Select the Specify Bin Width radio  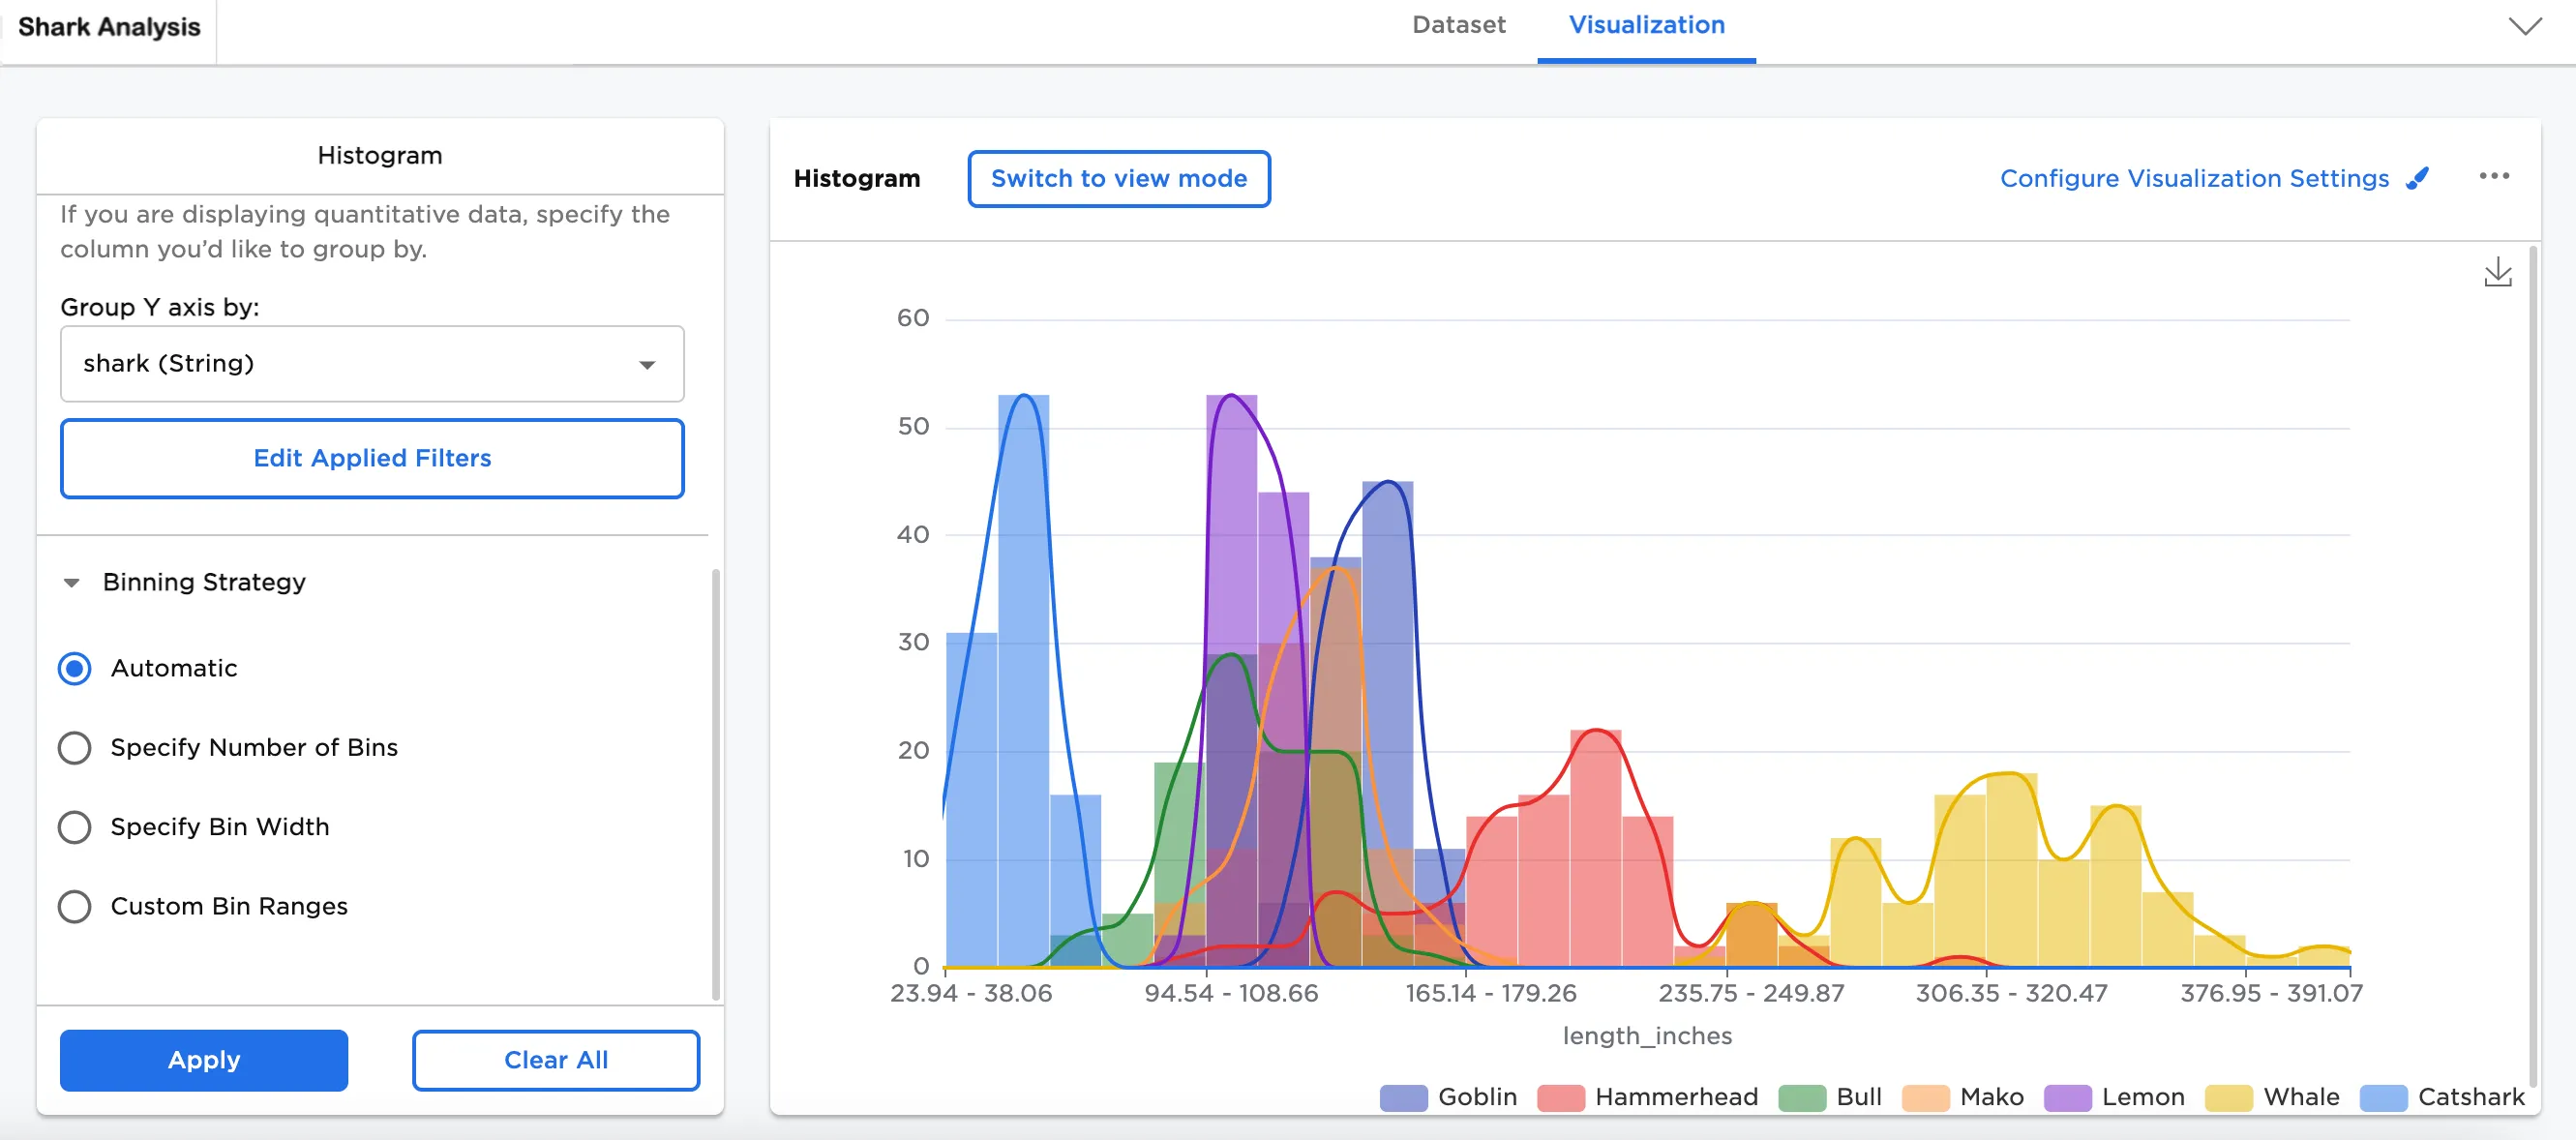(x=74, y=827)
